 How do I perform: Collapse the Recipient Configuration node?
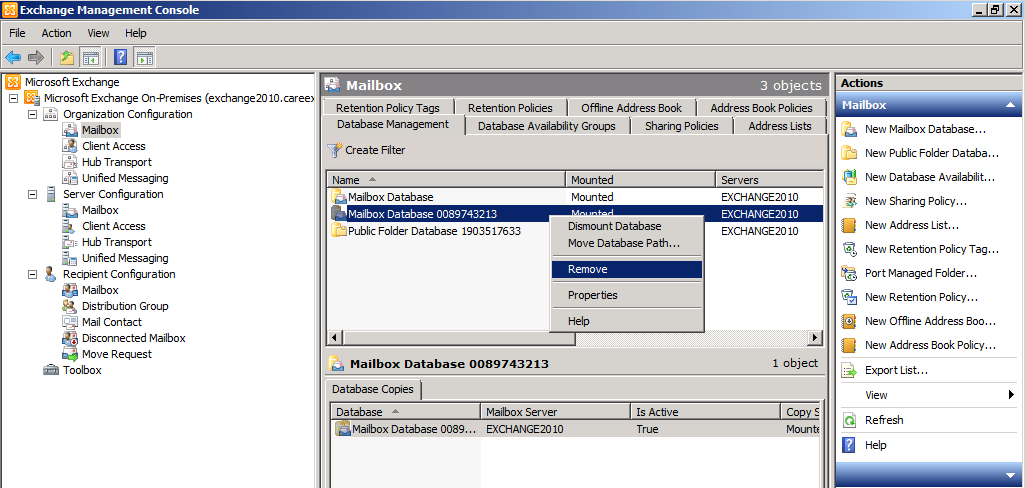[x=31, y=274]
